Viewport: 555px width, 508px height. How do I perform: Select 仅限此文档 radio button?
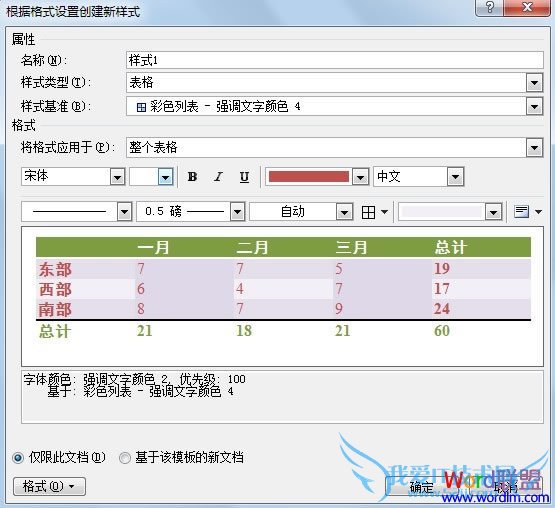tap(18, 458)
